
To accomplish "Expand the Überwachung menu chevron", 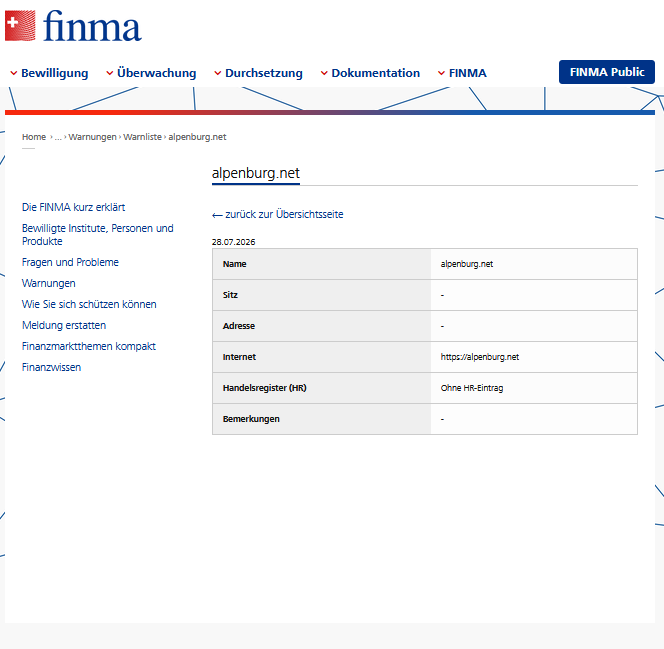I will coord(110,73).
